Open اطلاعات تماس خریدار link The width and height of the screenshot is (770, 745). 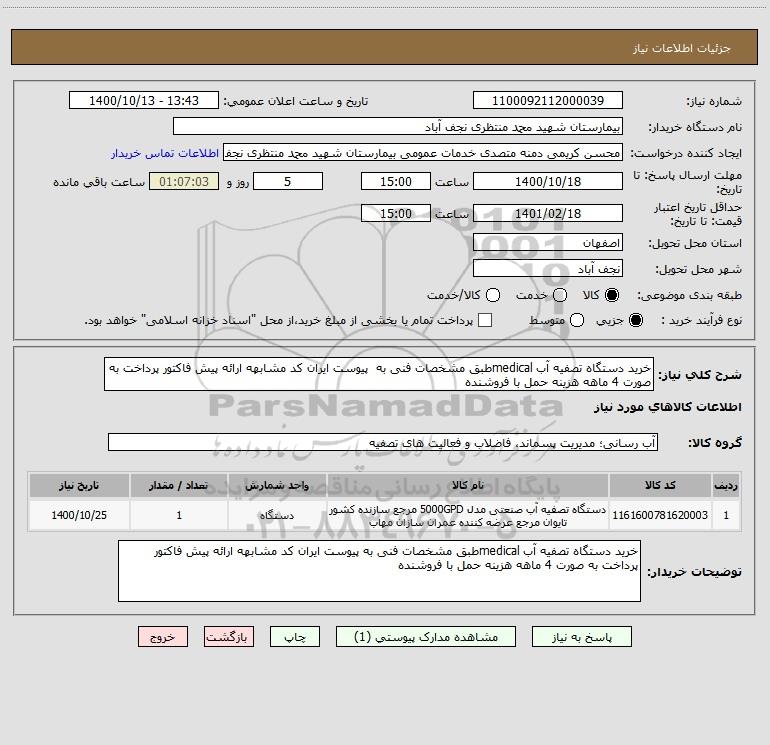(x=165, y=153)
